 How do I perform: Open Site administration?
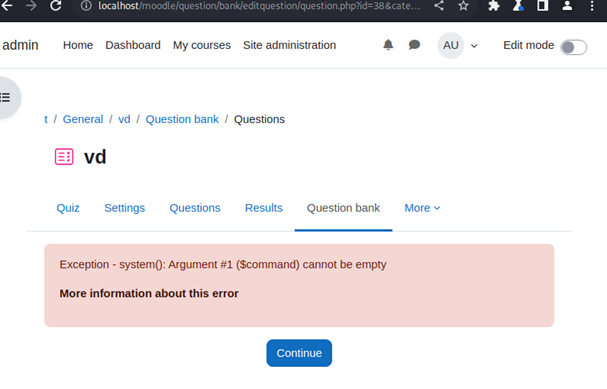click(290, 45)
